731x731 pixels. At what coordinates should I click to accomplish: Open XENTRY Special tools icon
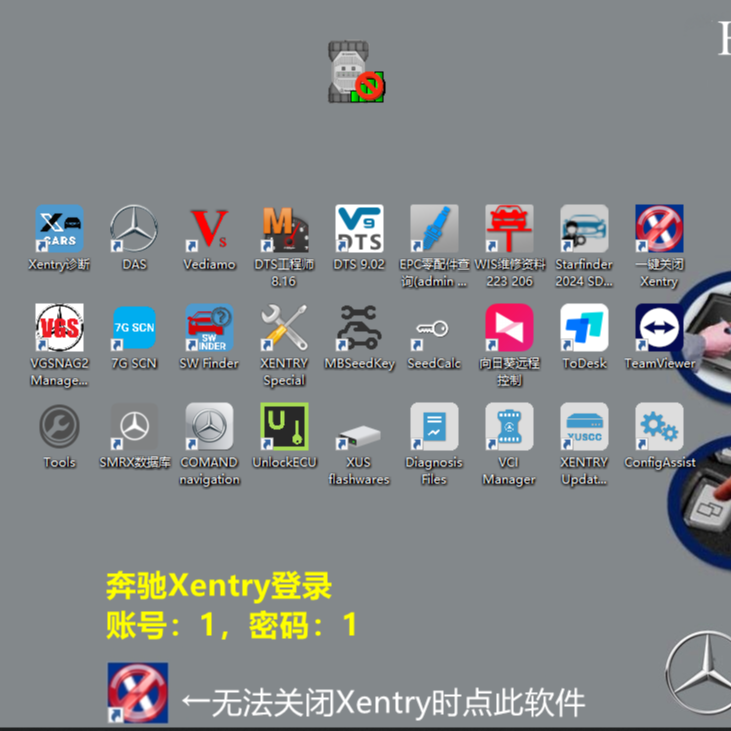coord(284,329)
